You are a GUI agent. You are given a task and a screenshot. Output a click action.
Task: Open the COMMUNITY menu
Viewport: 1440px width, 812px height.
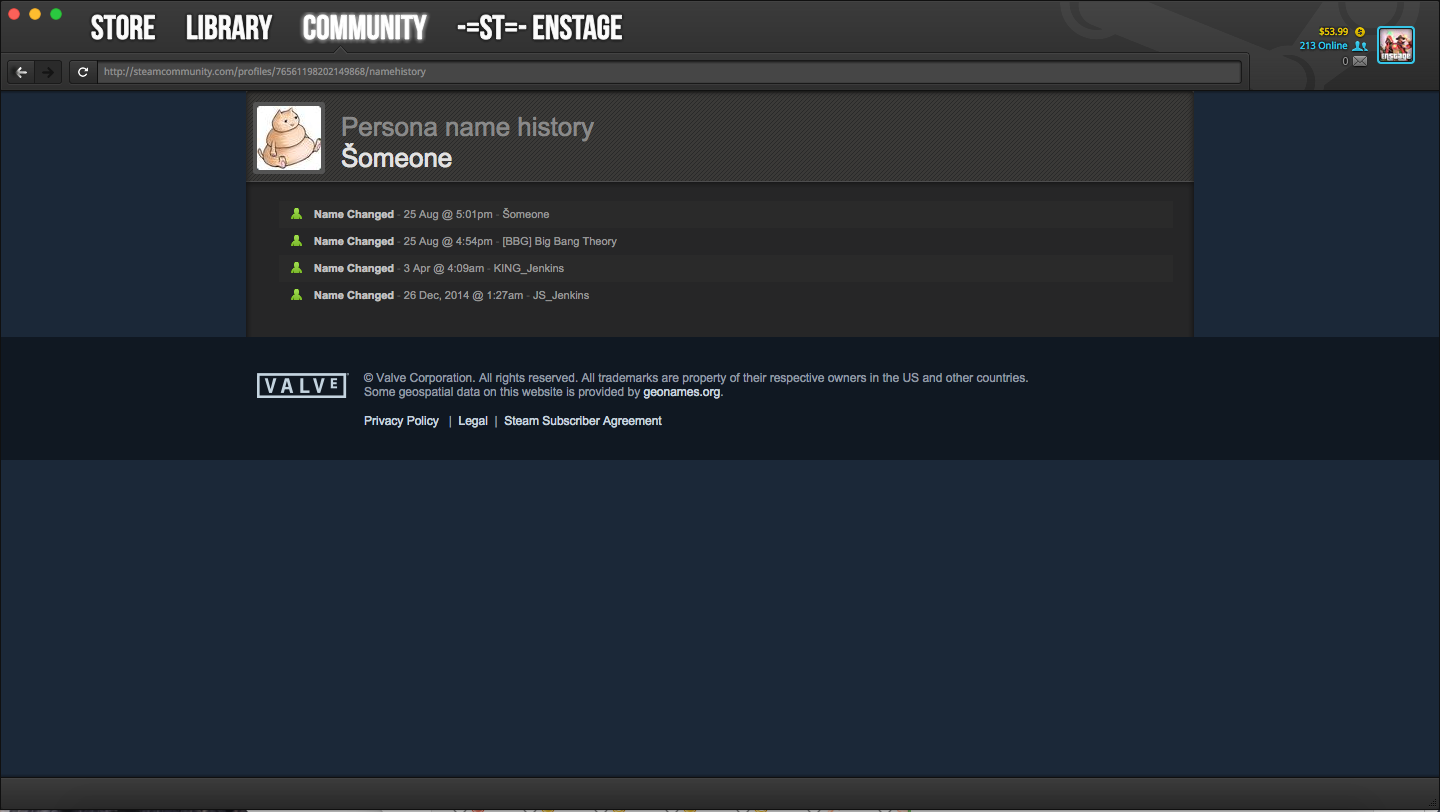(364, 28)
